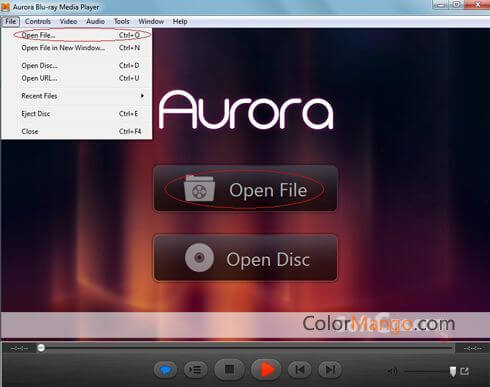This screenshot has width=490, height=387.
Task: Toggle the full-screen icon beside the volume slider
Action: tap(464, 371)
